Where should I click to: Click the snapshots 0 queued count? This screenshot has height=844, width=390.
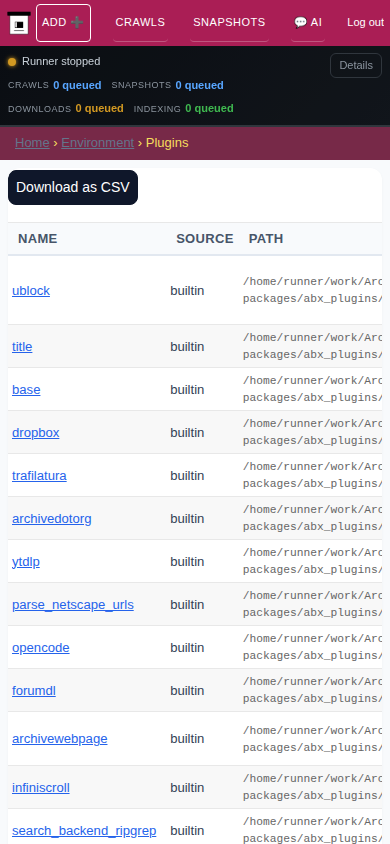200,85
